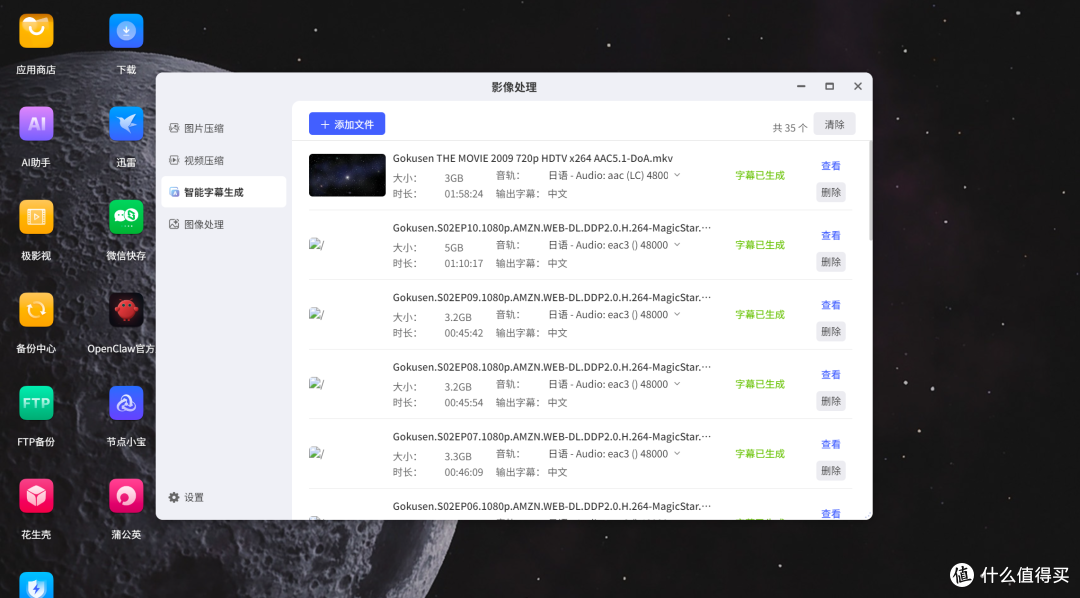Switch to 视频压缩 section
Screen dimensions: 1080x598
[x=224, y=160]
